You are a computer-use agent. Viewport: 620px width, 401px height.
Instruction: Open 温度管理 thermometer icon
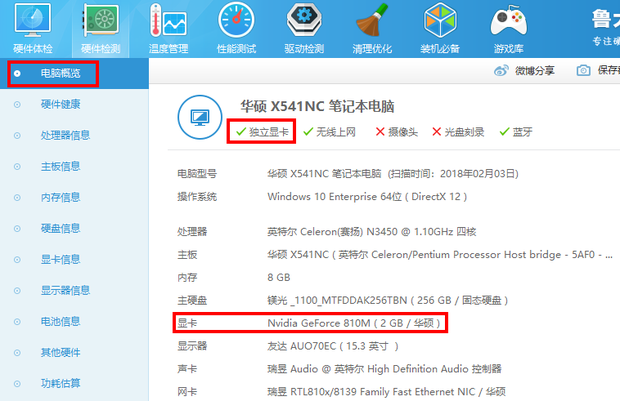coord(168,20)
